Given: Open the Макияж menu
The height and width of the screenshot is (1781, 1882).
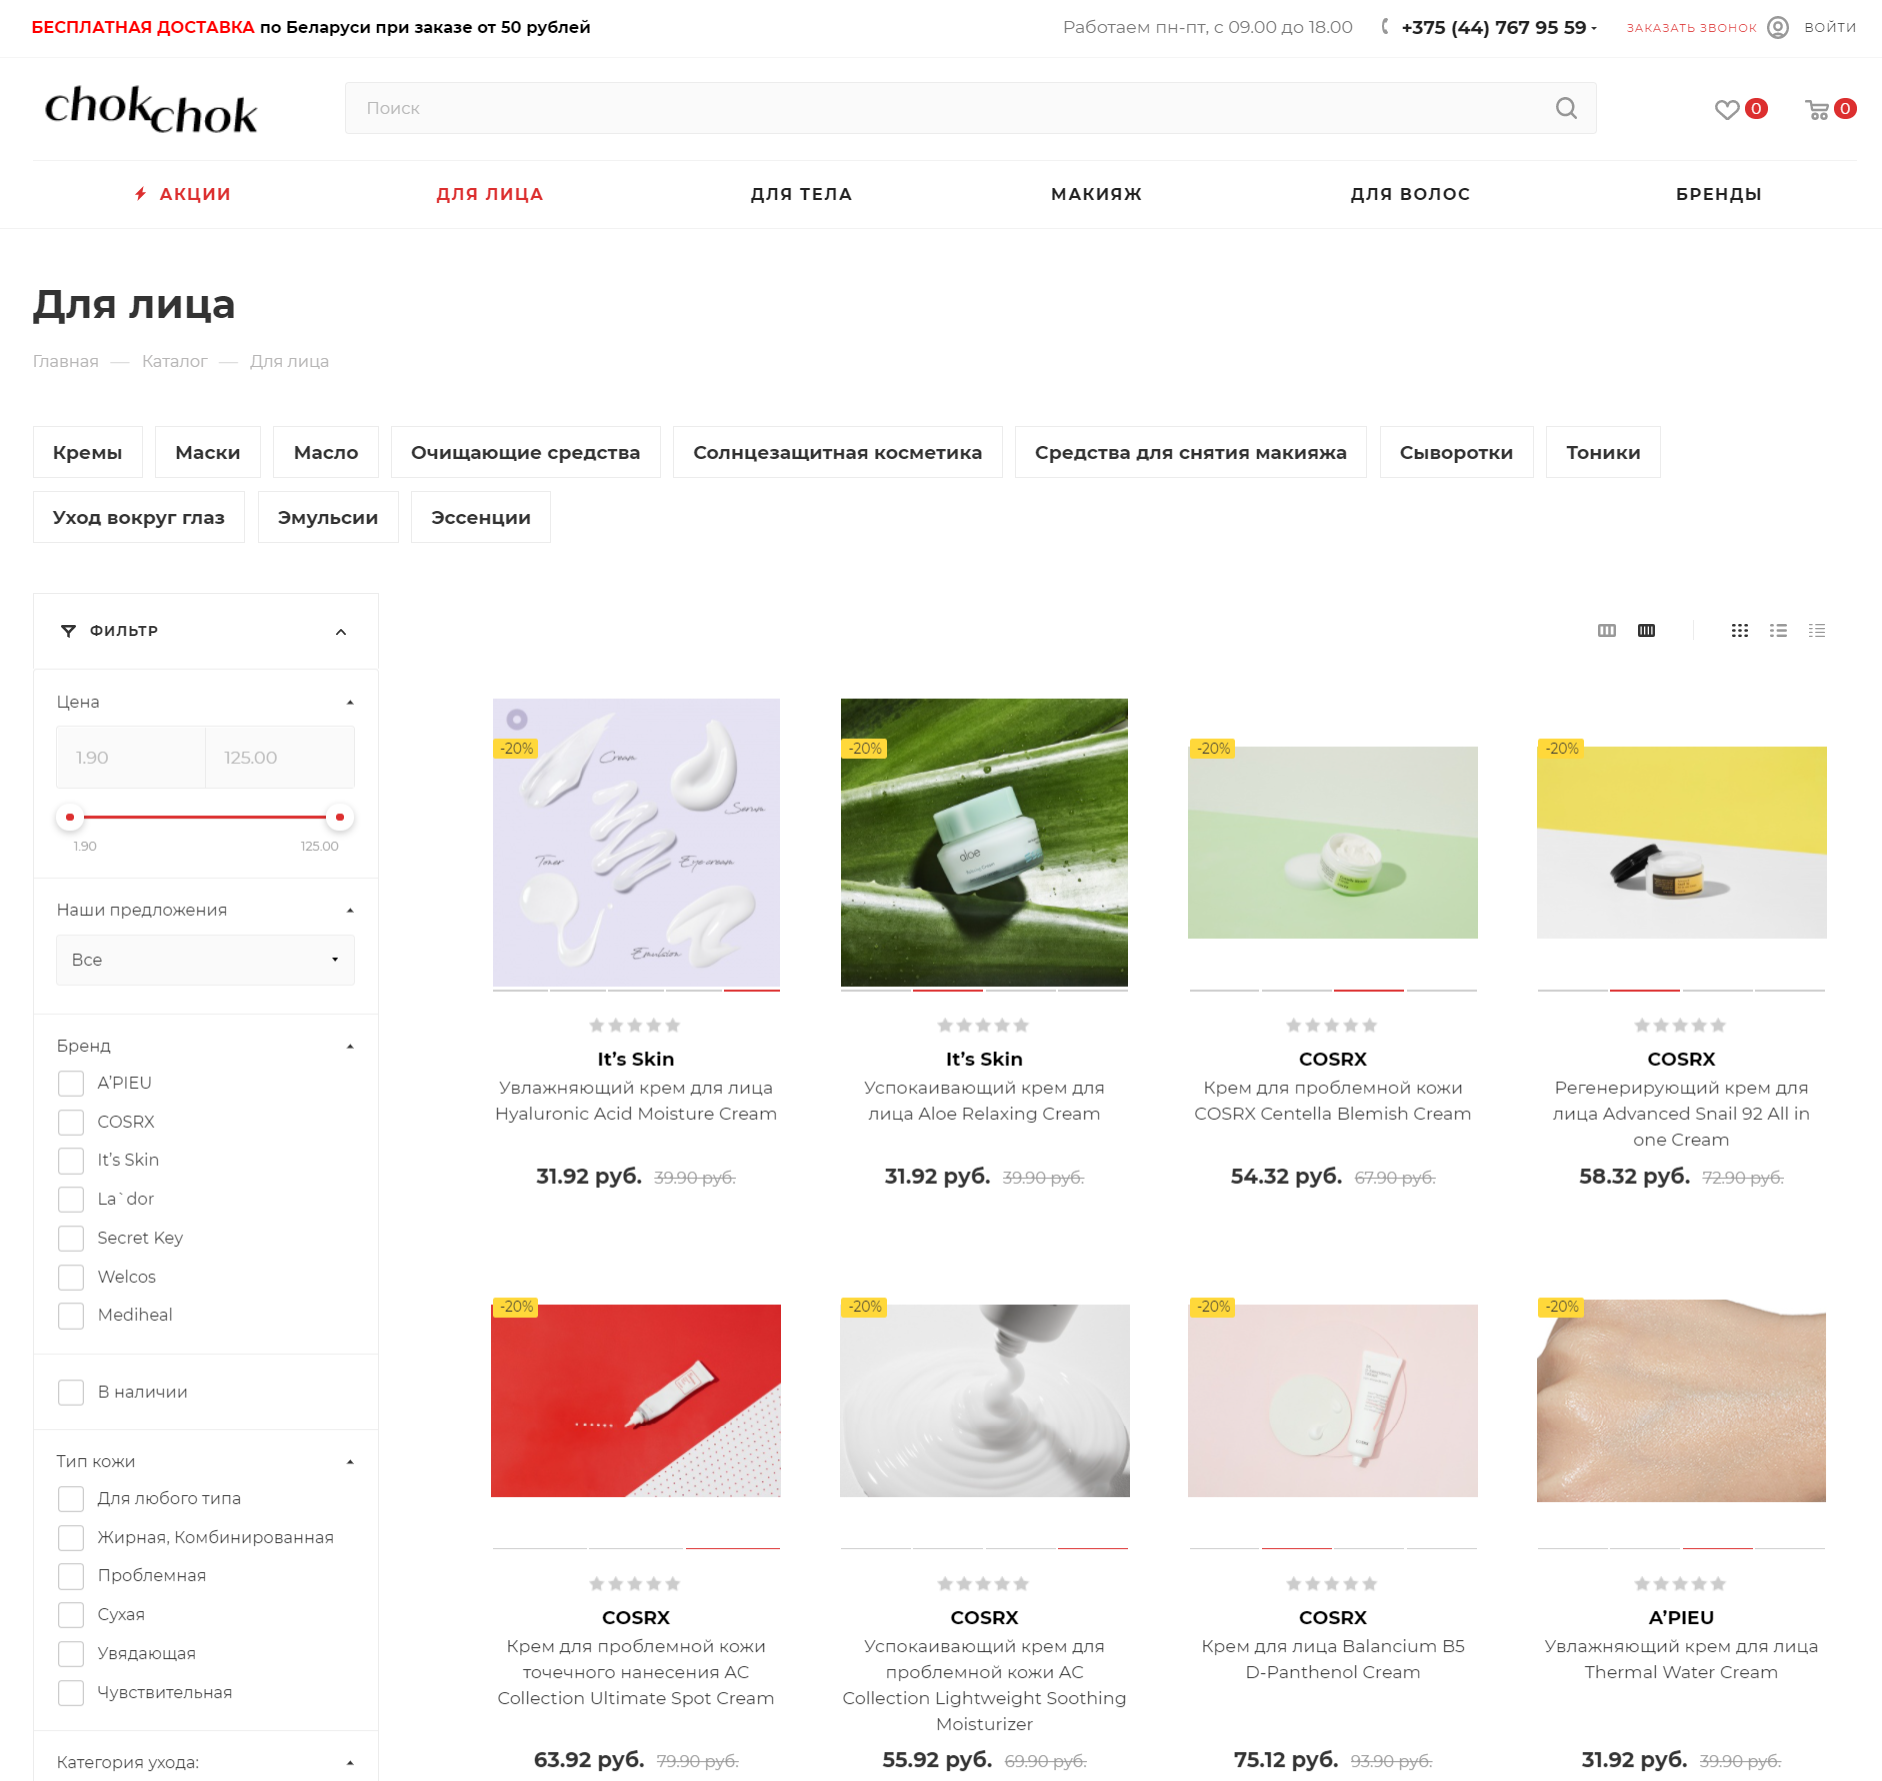Looking at the screenshot, I should coord(1096,194).
